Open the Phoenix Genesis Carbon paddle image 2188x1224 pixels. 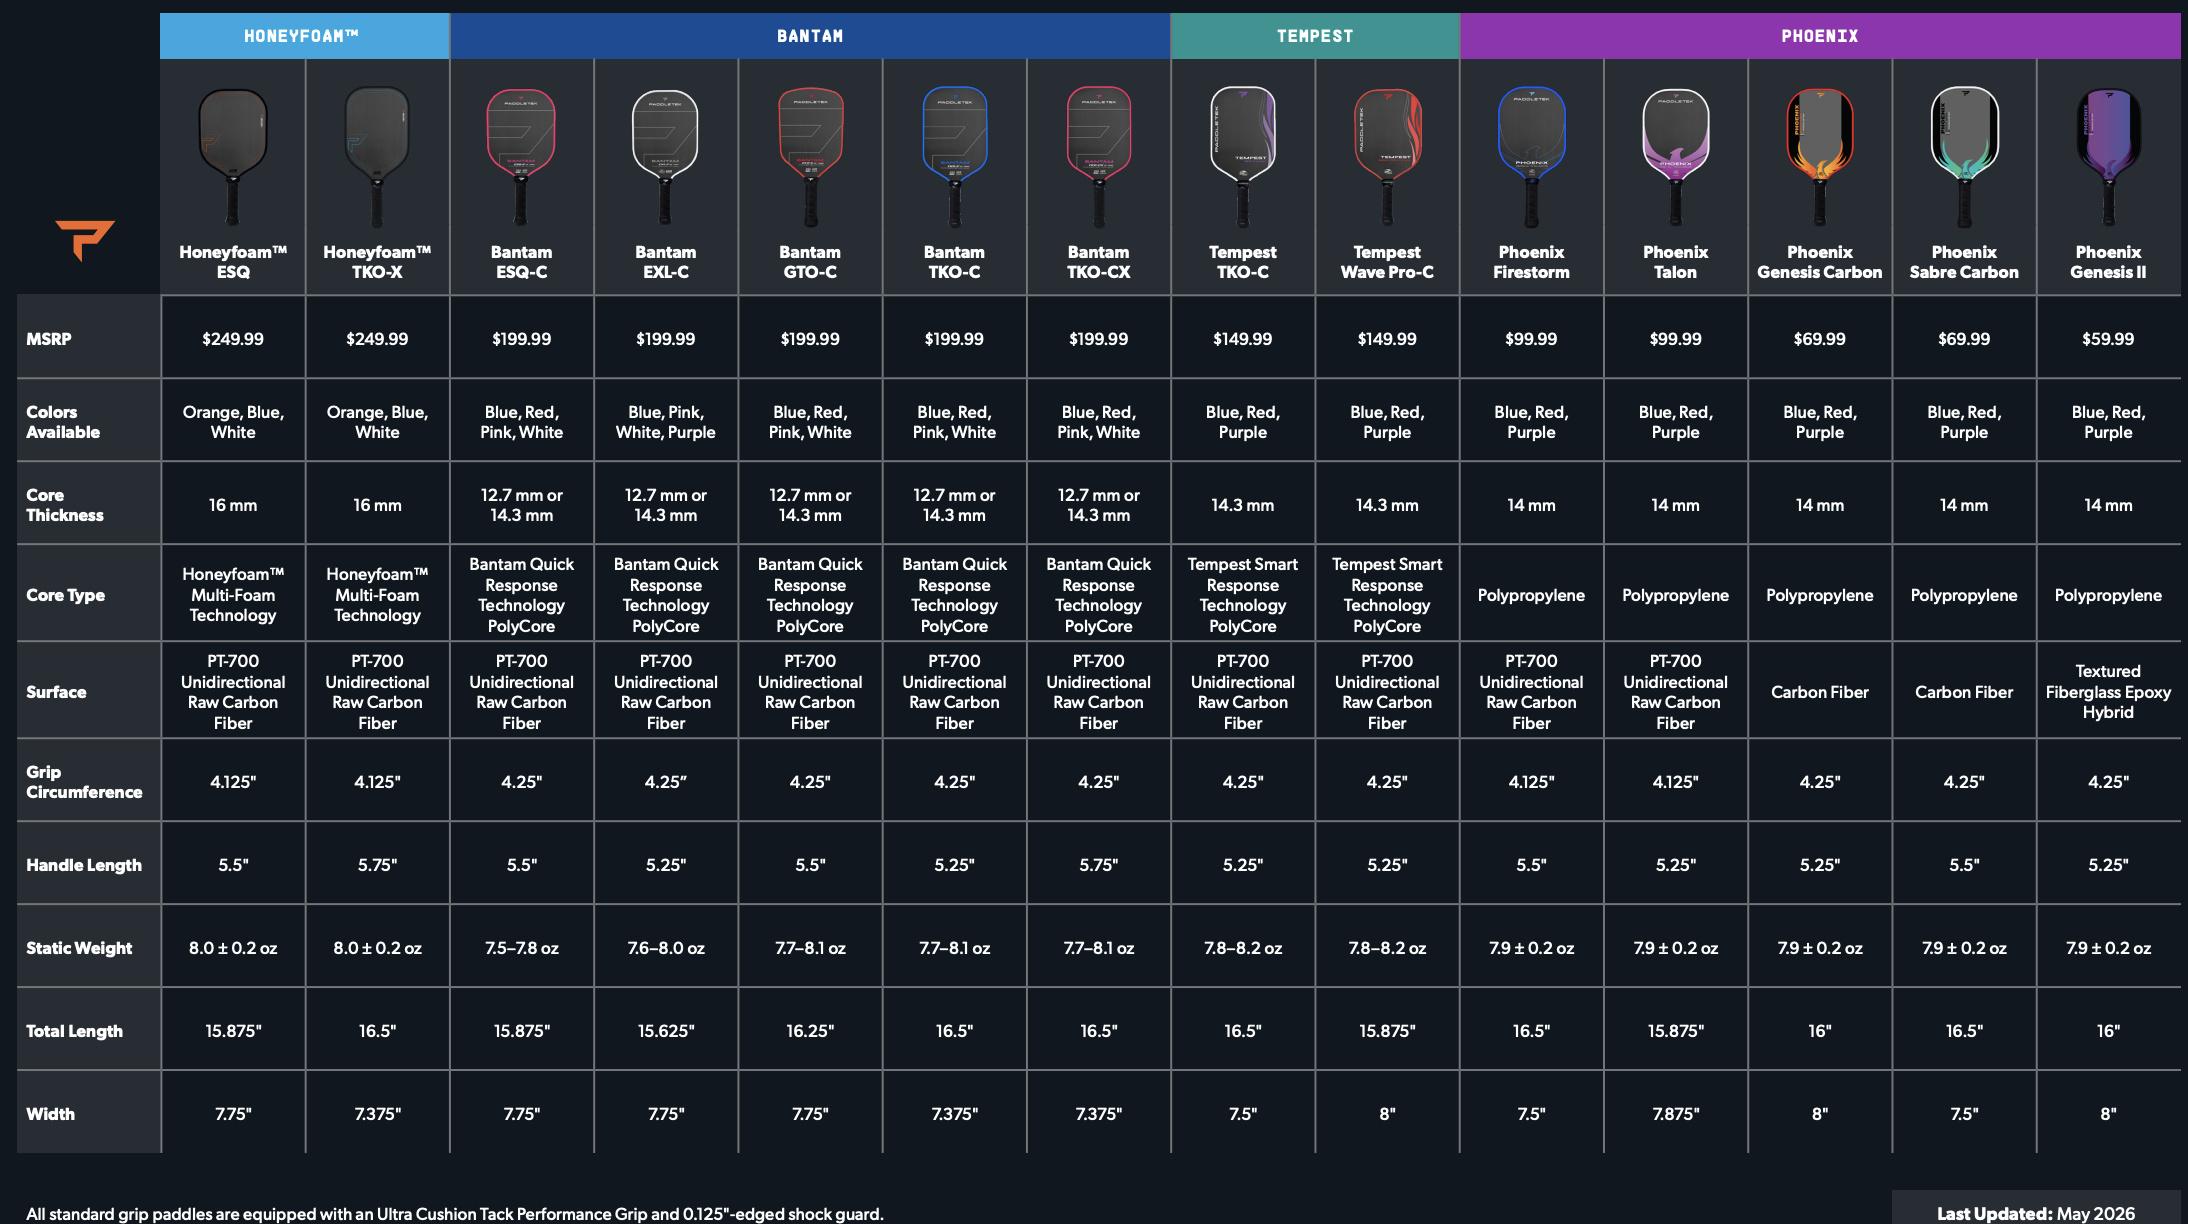click(1820, 156)
